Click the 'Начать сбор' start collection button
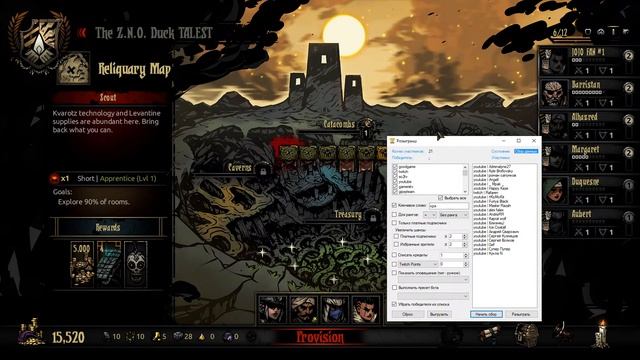Screen dimensions: 640x360 [486, 314]
